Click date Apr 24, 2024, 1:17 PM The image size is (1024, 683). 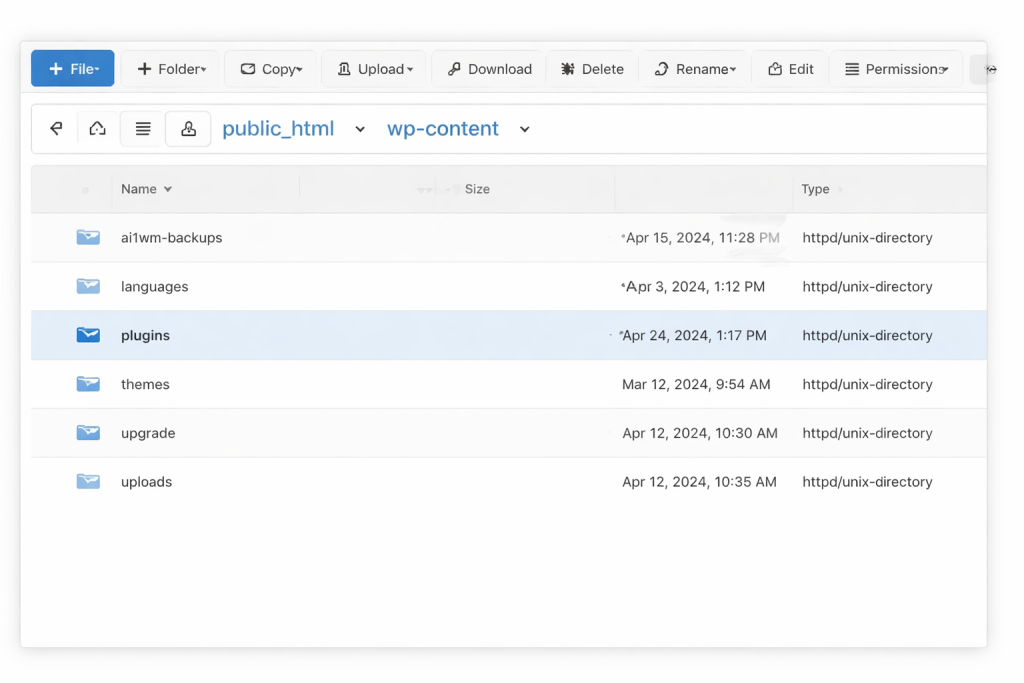pyautogui.click(x=694, y=336)
